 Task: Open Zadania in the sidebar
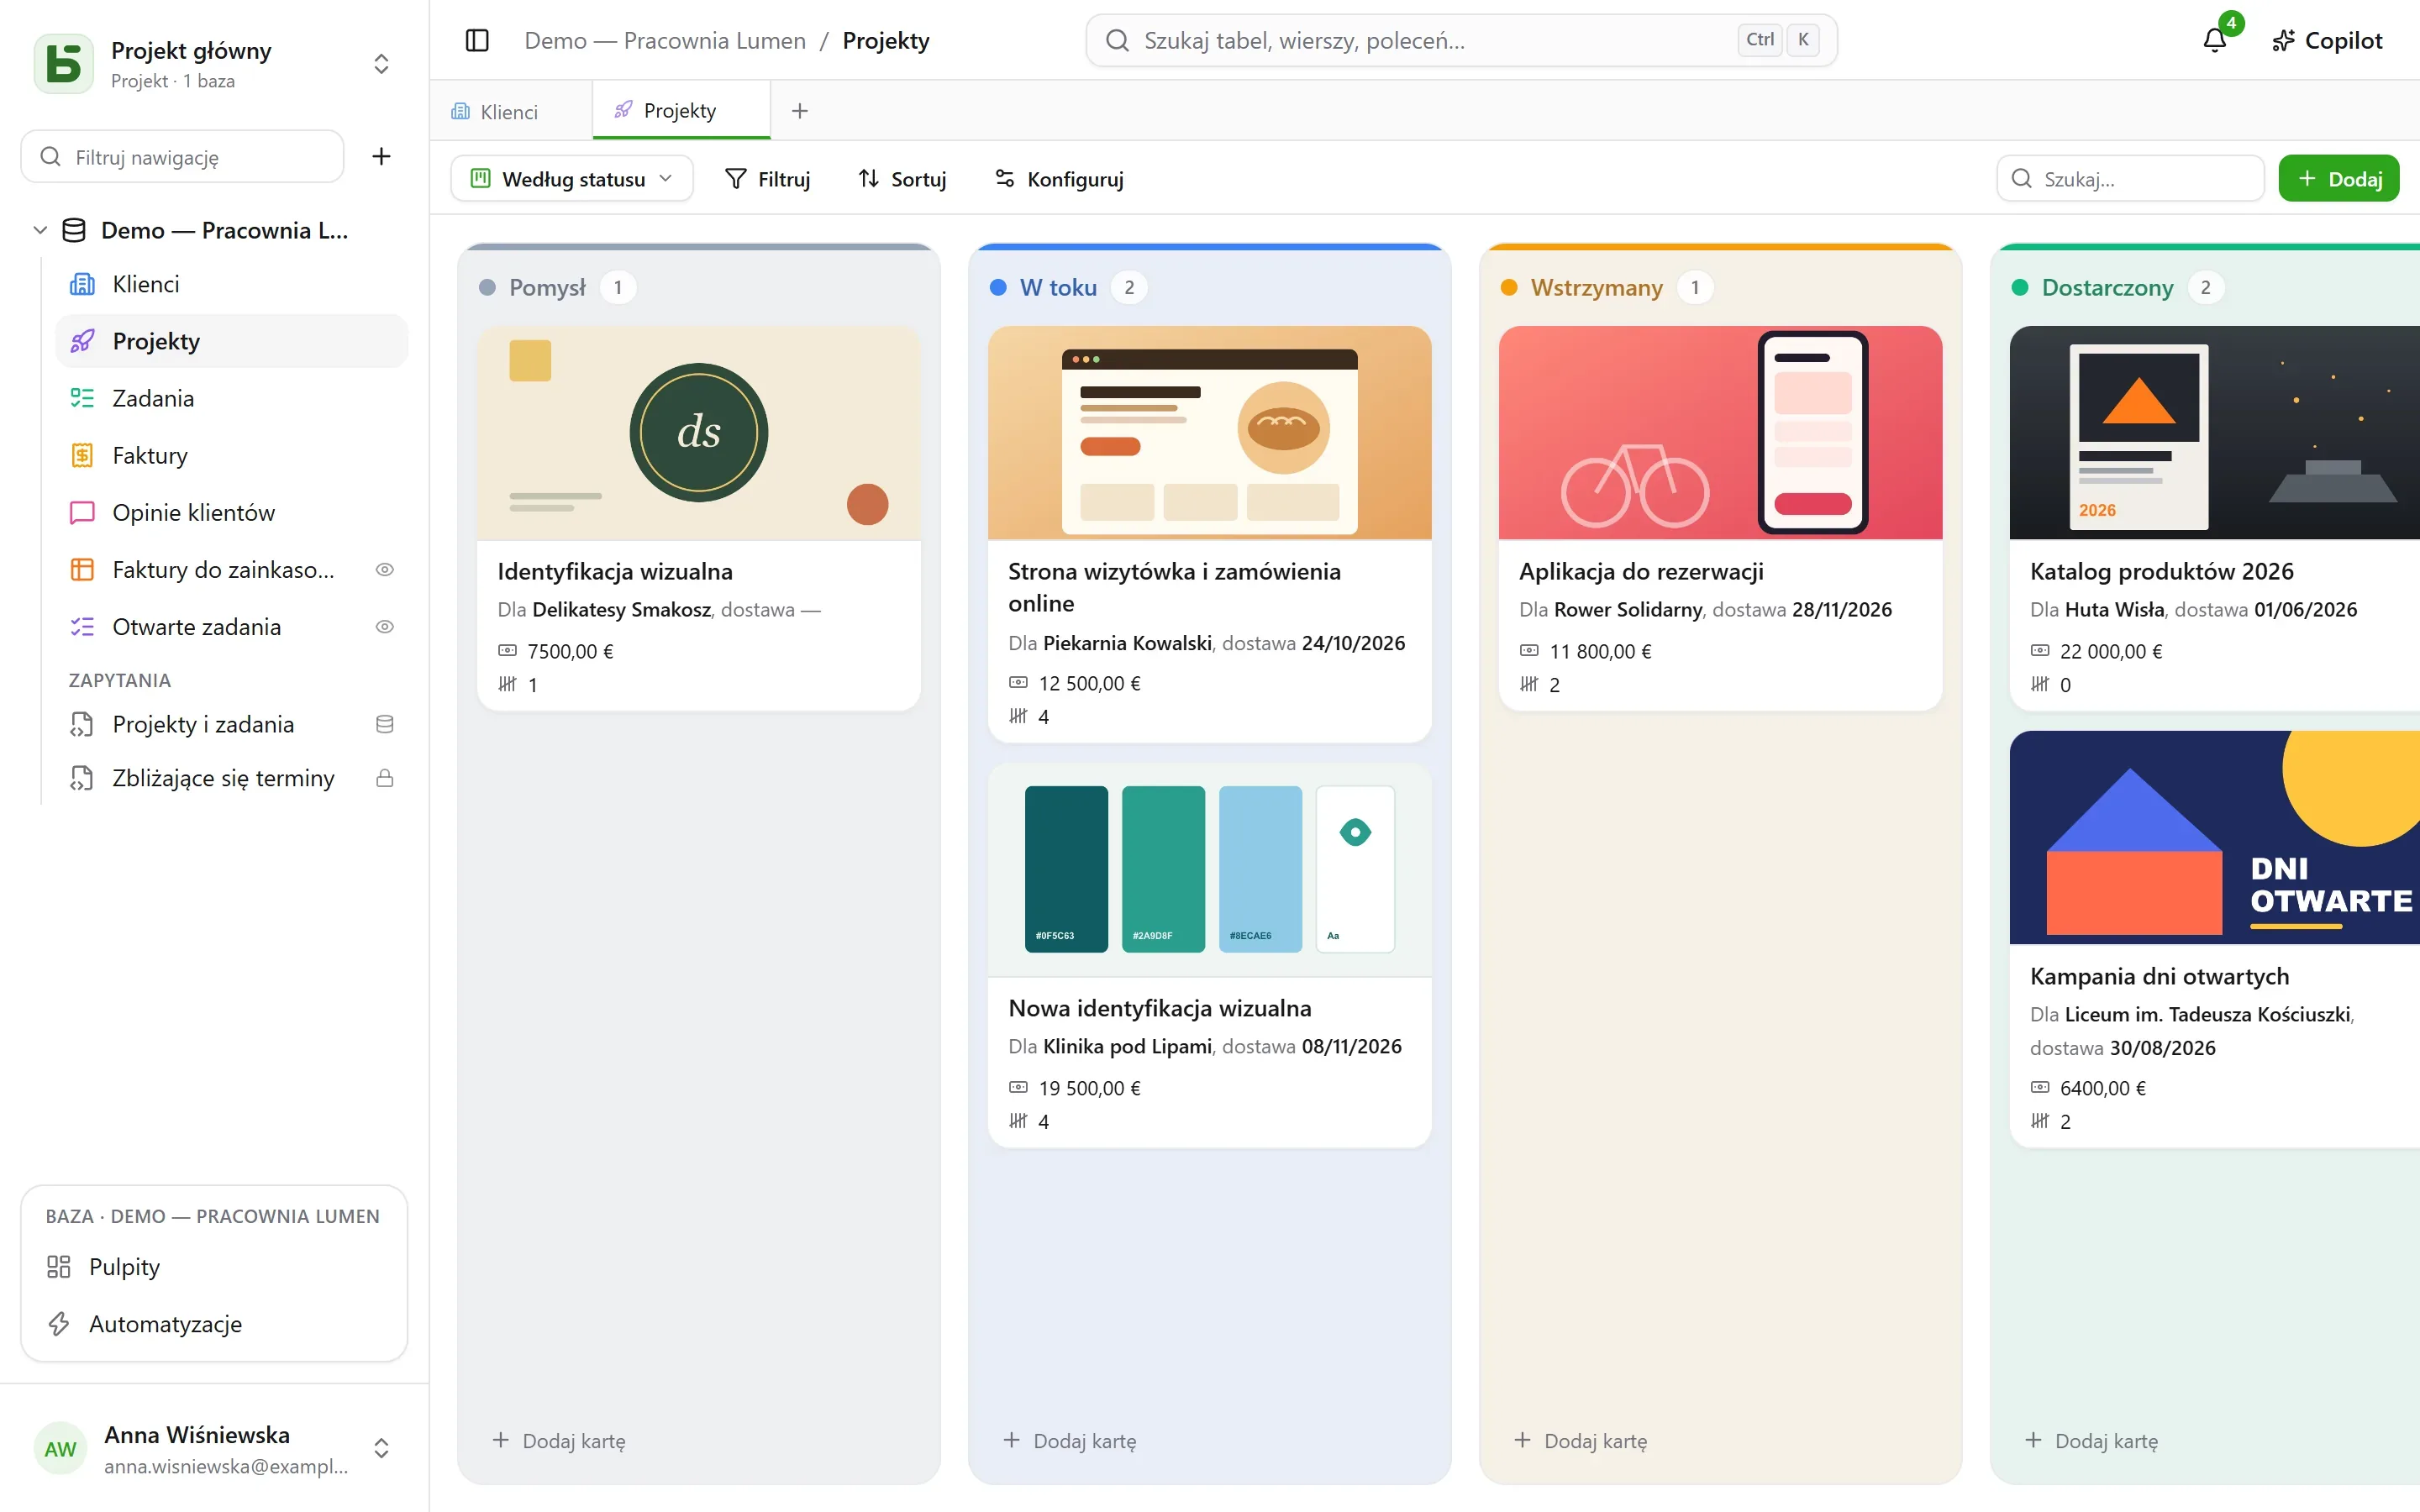(231, 398)
